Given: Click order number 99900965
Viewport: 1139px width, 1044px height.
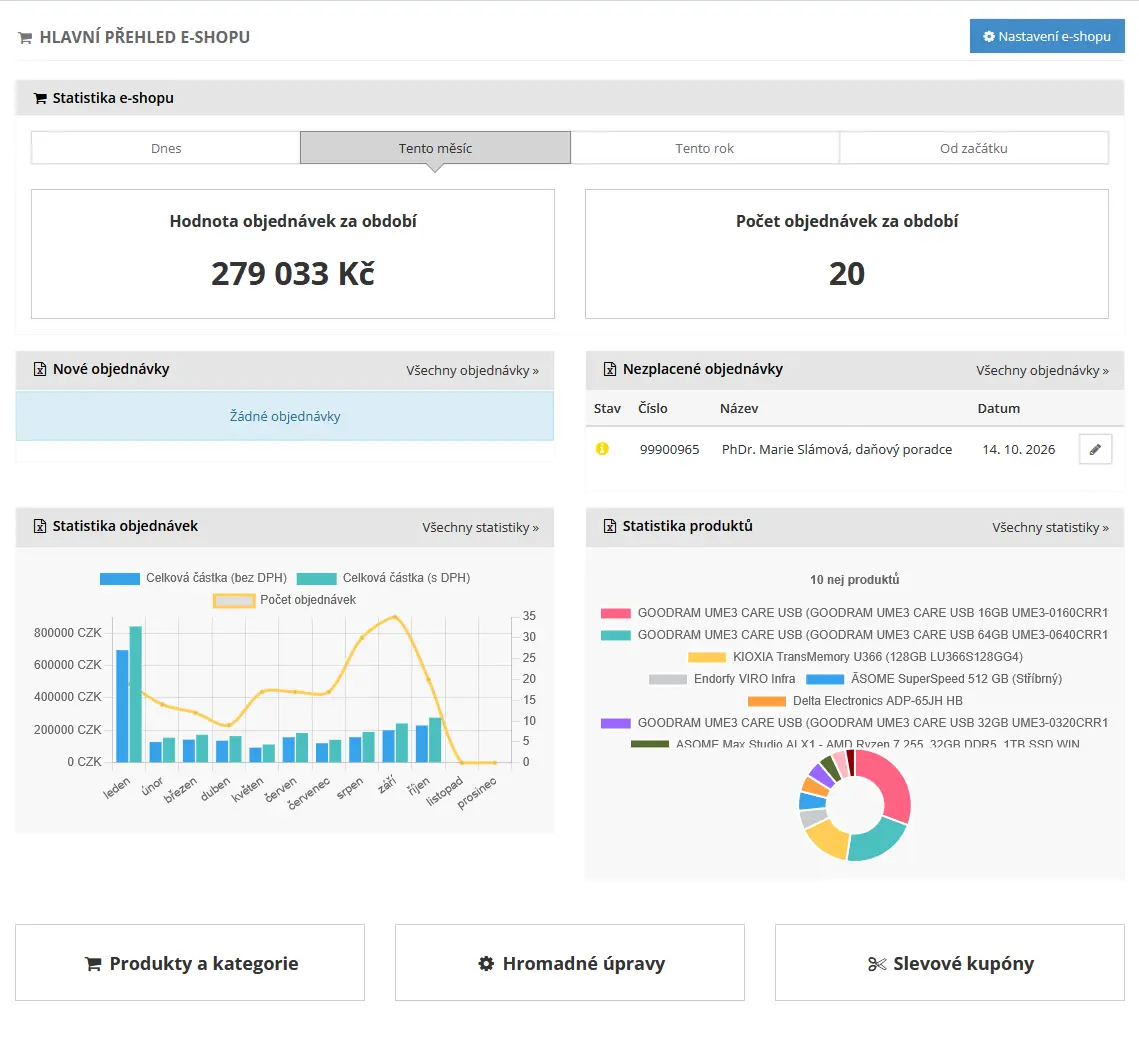Looking at the screenshot, I should click(670, 450).
